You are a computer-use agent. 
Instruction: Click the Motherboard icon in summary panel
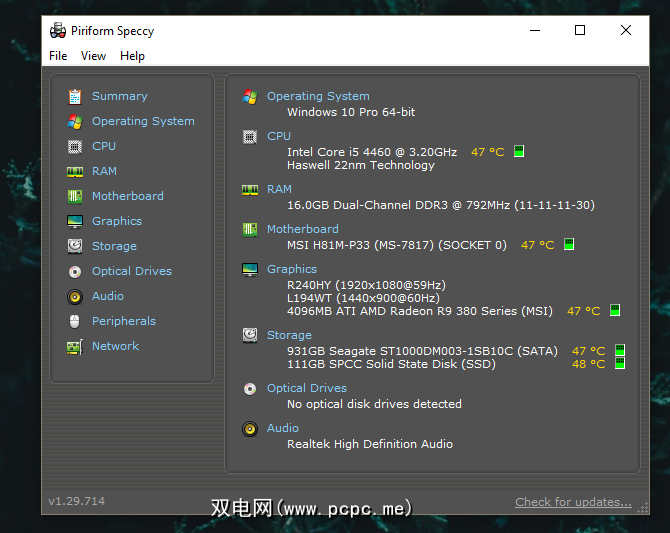click(x=250, y=230)
